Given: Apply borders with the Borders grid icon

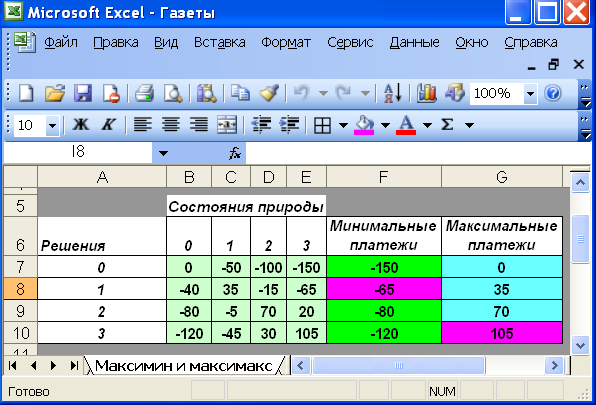Looking at the screenshot, I should pyautogui.click(x=322, y=125).
